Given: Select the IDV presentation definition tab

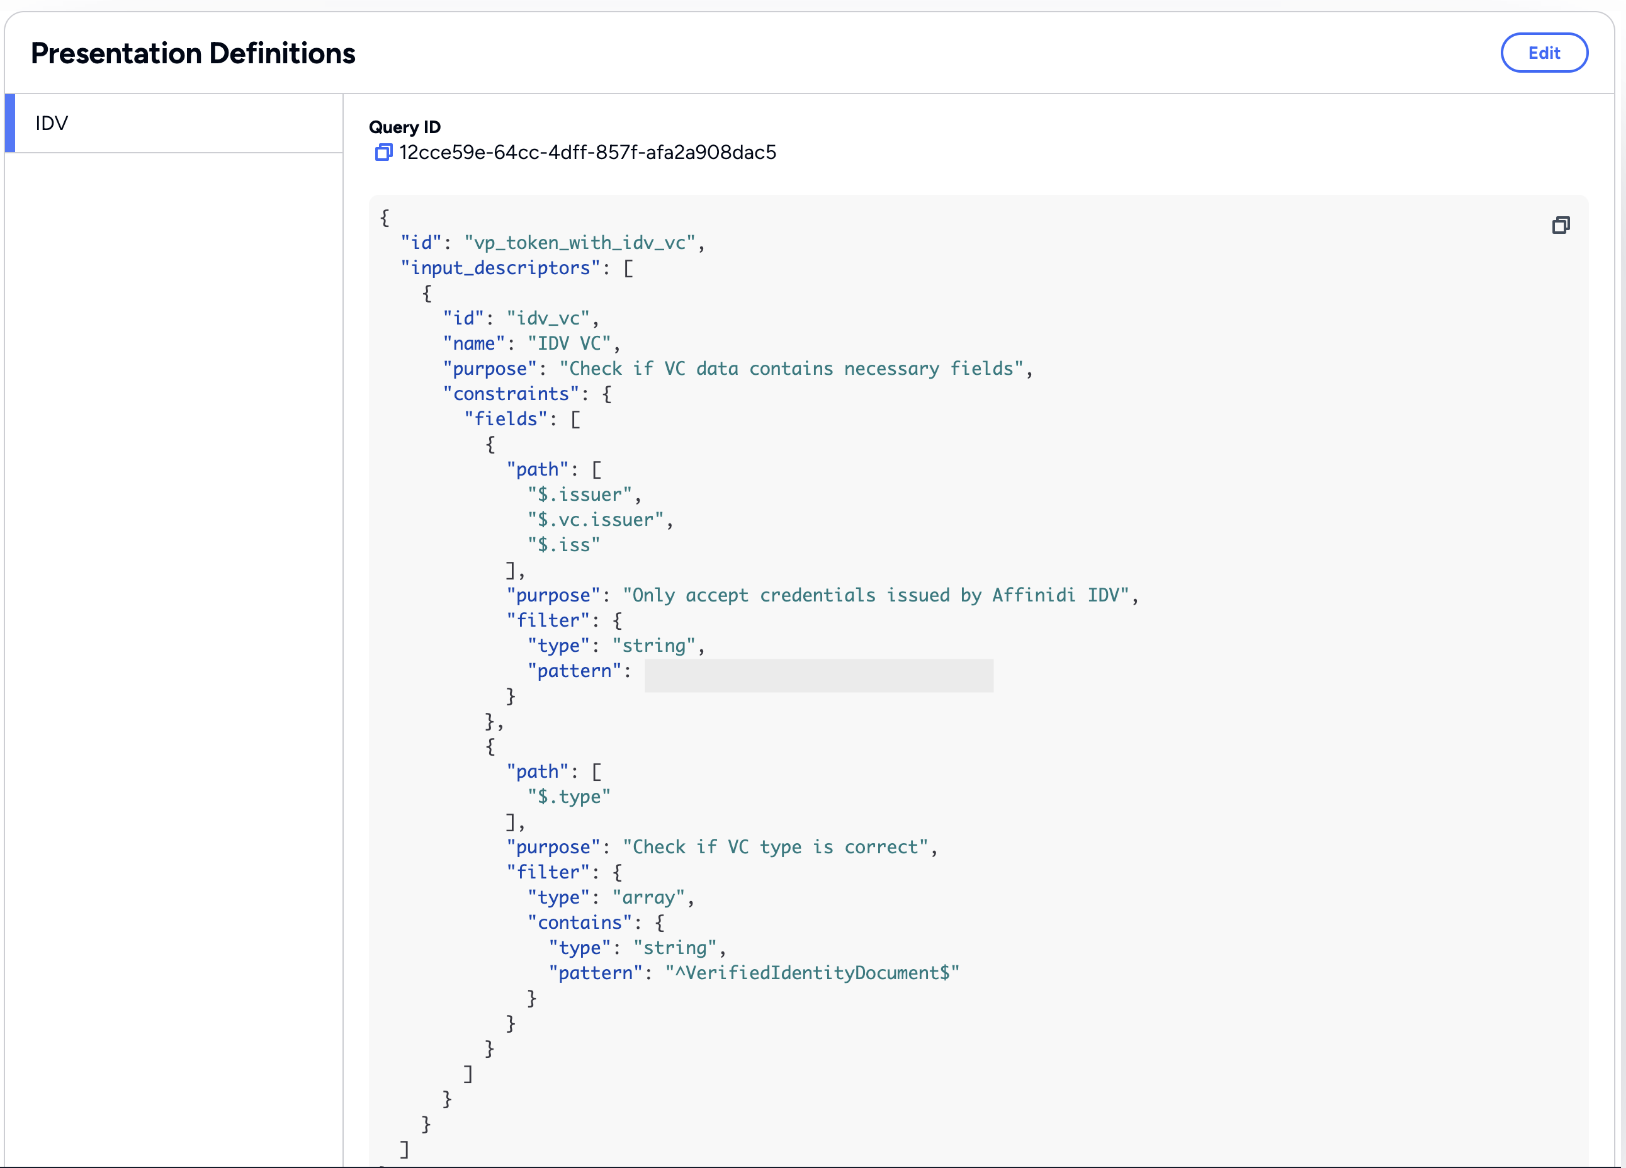Looking at the screenshot, I should (174, 123).
